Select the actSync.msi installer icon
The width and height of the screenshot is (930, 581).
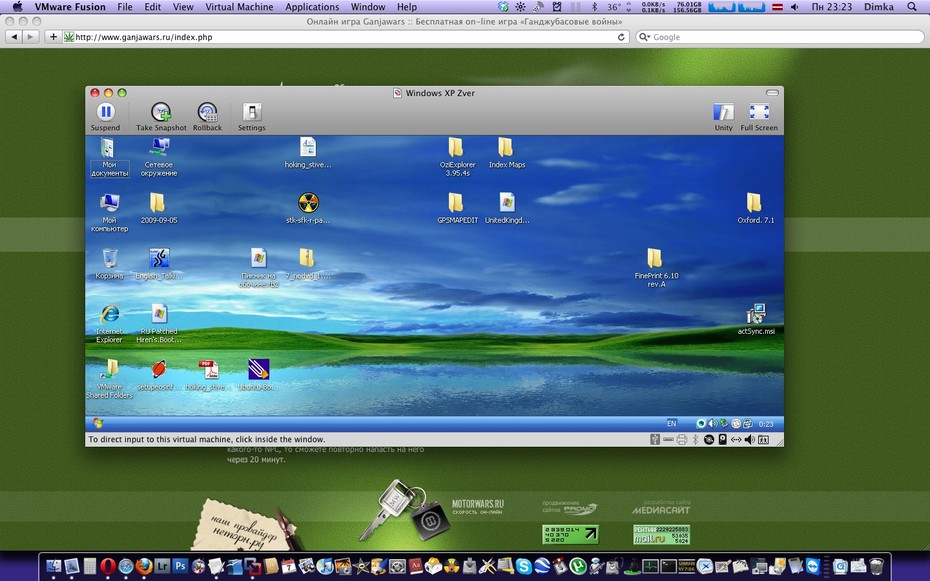point(756,319)
